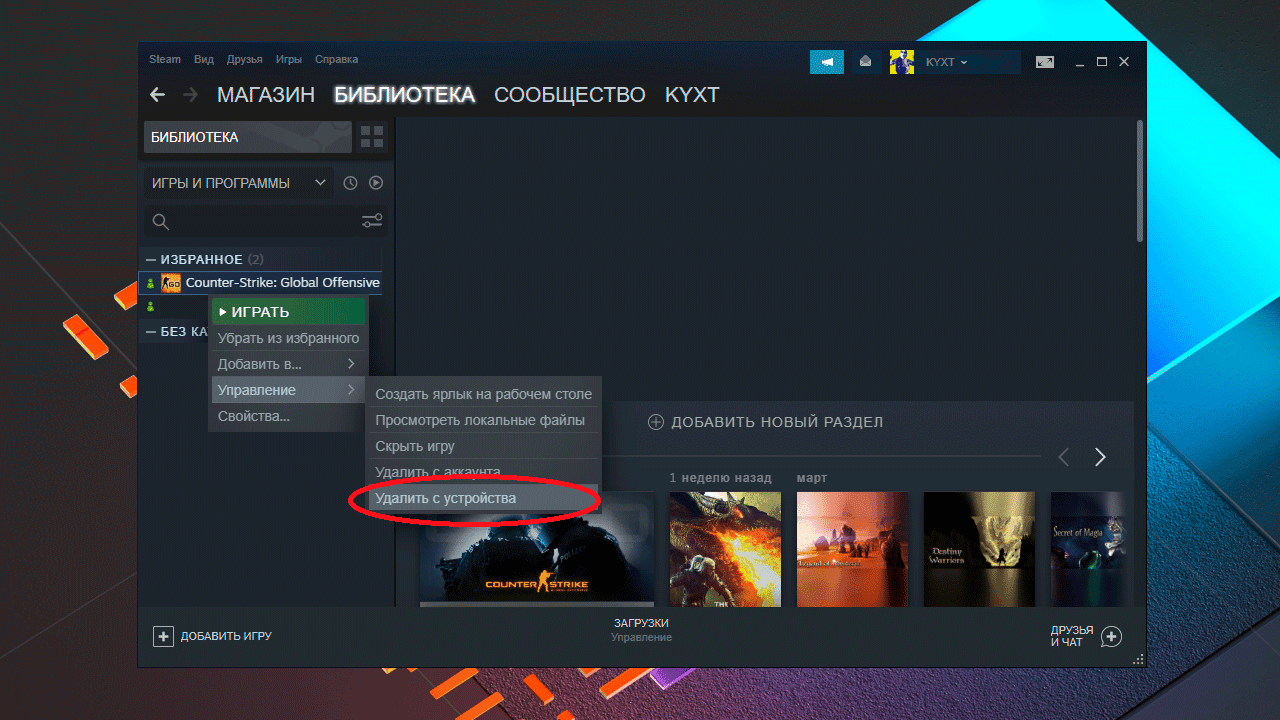Open the announcements megaphone icon
This screenshot has height=720, width=1280.
tap(826, 62)
